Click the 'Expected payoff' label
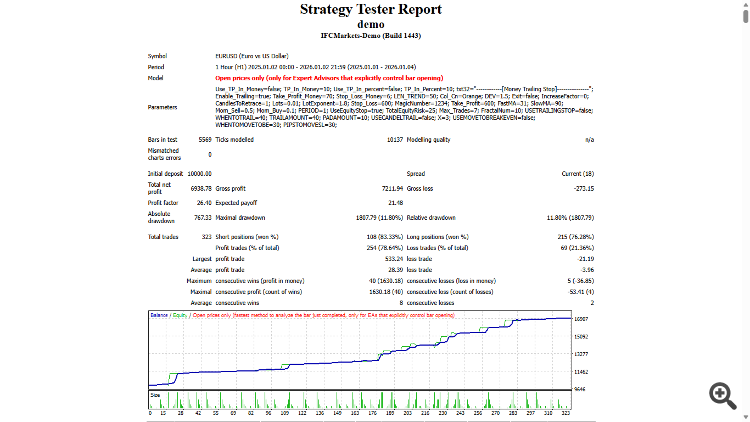750x422 pixels. tap(236, 203)
